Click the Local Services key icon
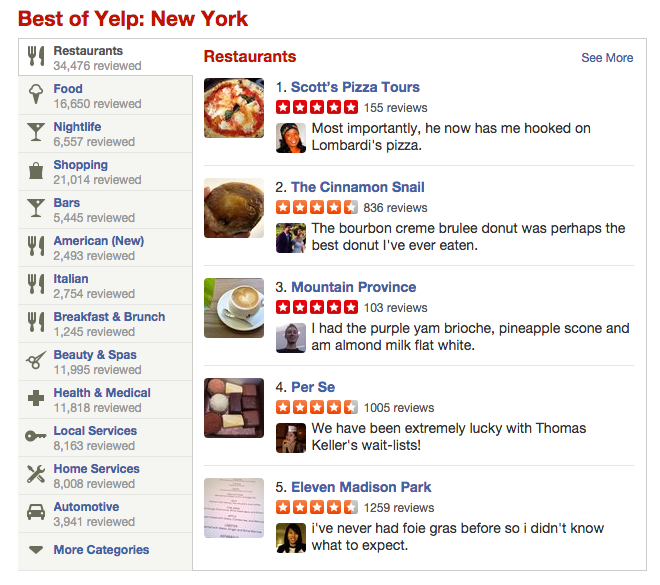 click(36, 437)
